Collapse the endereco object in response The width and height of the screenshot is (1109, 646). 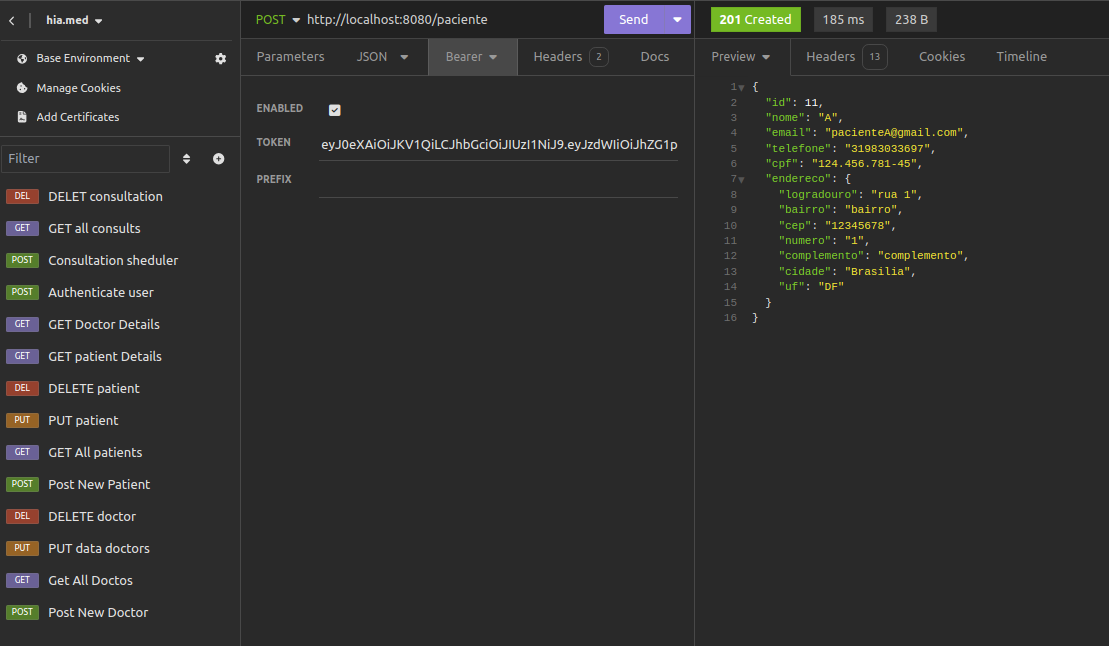click(x=741, y=180)
